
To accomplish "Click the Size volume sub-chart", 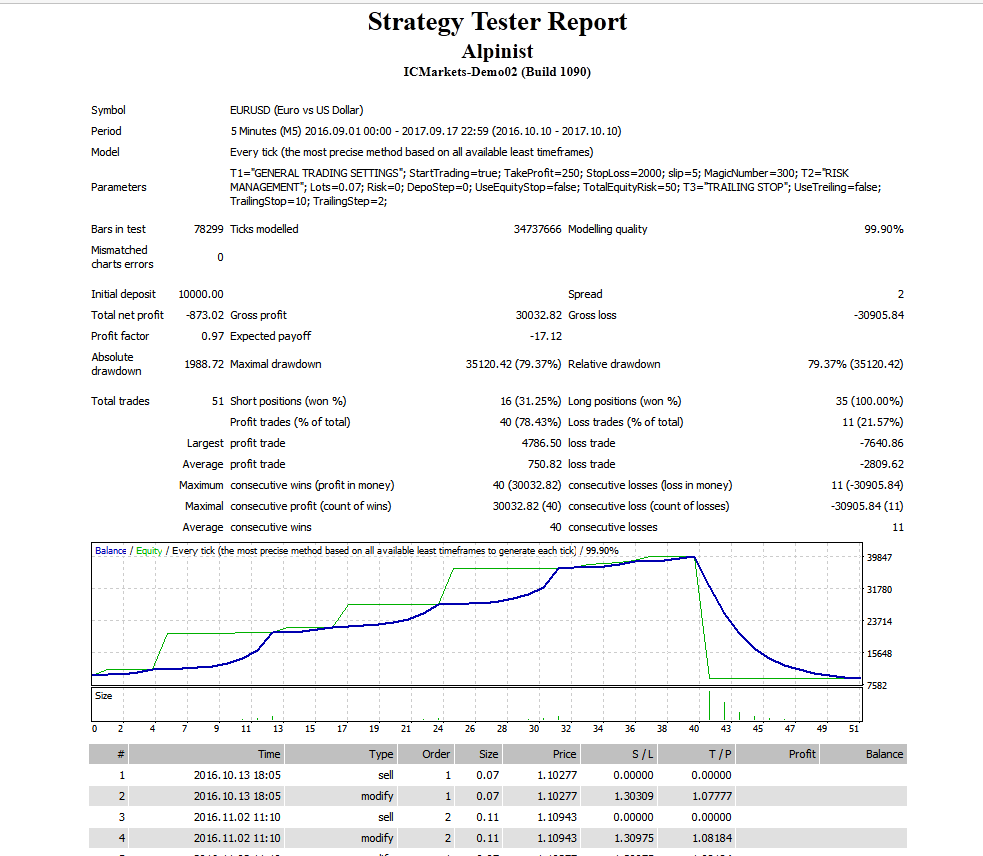I will (x=476, y=705).
